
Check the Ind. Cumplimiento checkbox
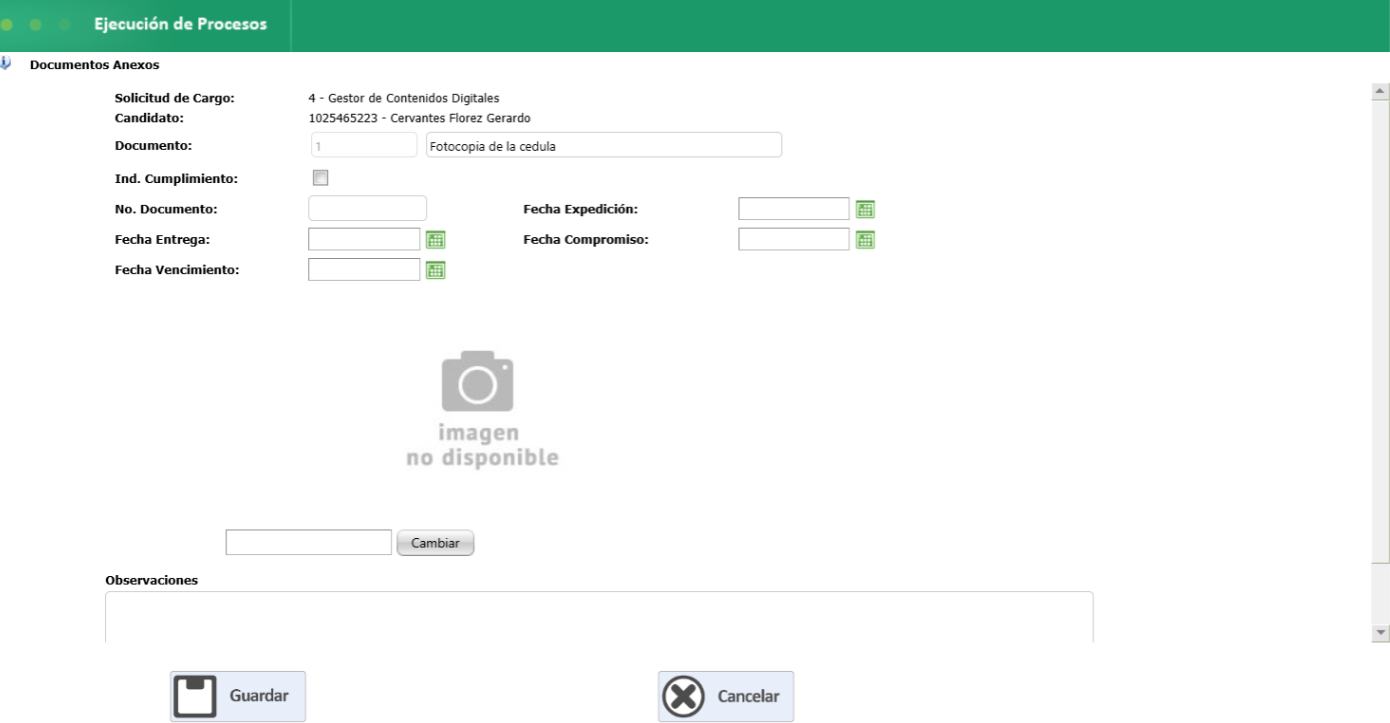click(x=320, y=178)
